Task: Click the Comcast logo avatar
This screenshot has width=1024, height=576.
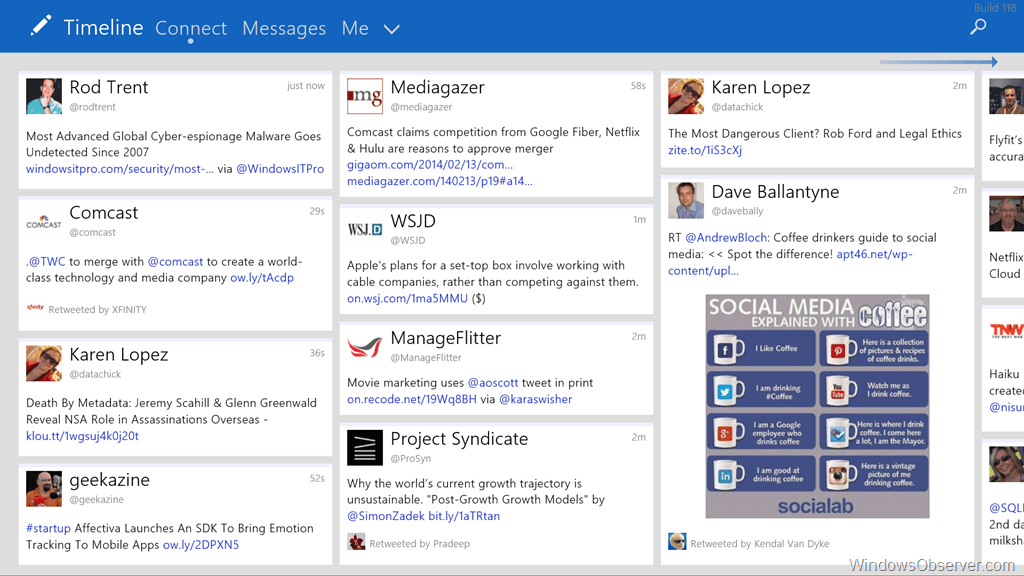Action: point(44,222)
